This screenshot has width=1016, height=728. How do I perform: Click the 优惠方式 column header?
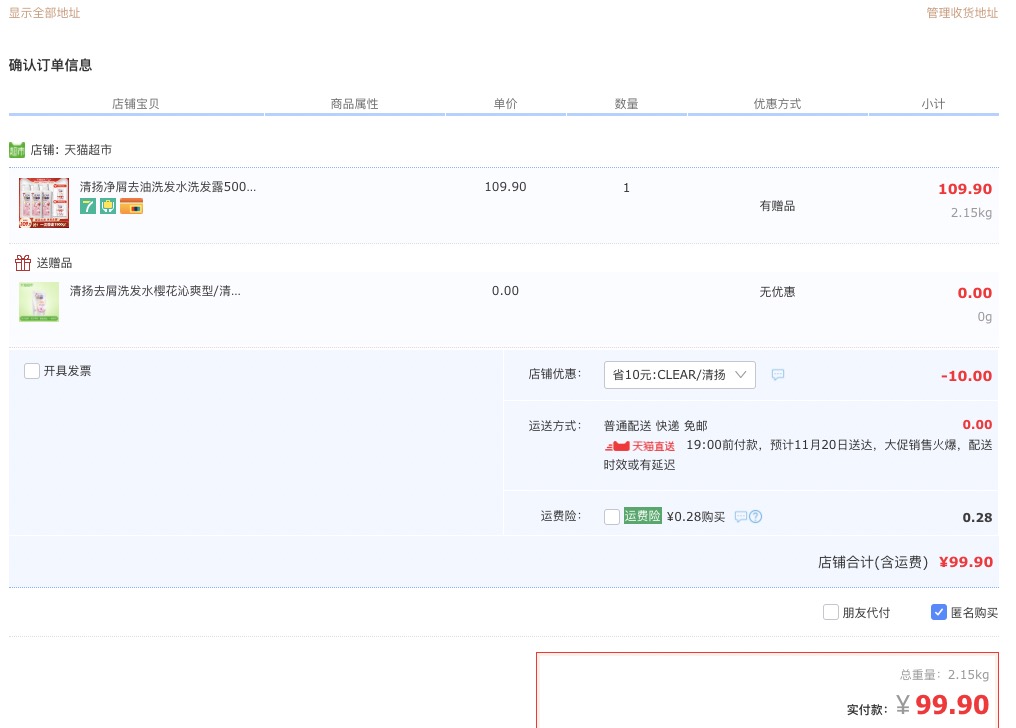778,104
